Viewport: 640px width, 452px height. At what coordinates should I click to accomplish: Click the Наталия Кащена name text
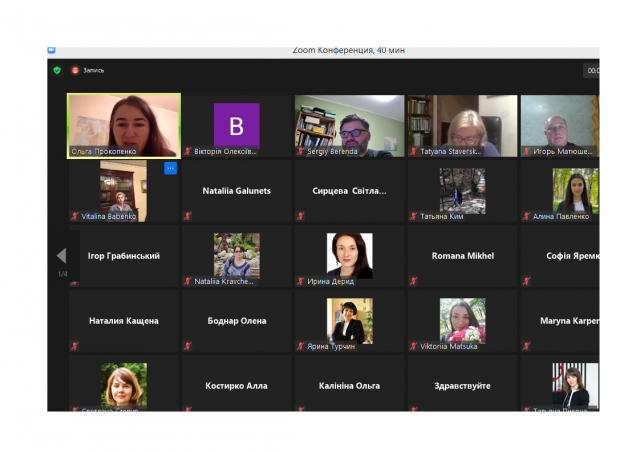124,321
